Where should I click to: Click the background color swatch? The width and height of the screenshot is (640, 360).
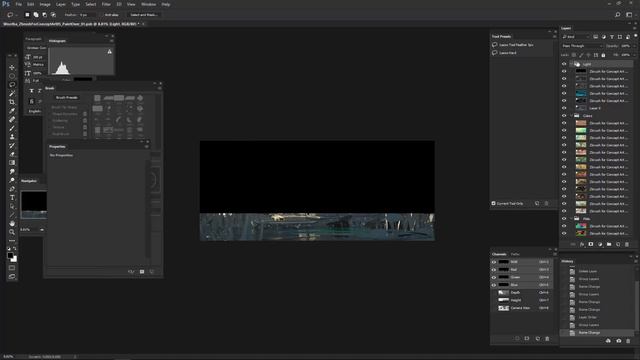14,260
